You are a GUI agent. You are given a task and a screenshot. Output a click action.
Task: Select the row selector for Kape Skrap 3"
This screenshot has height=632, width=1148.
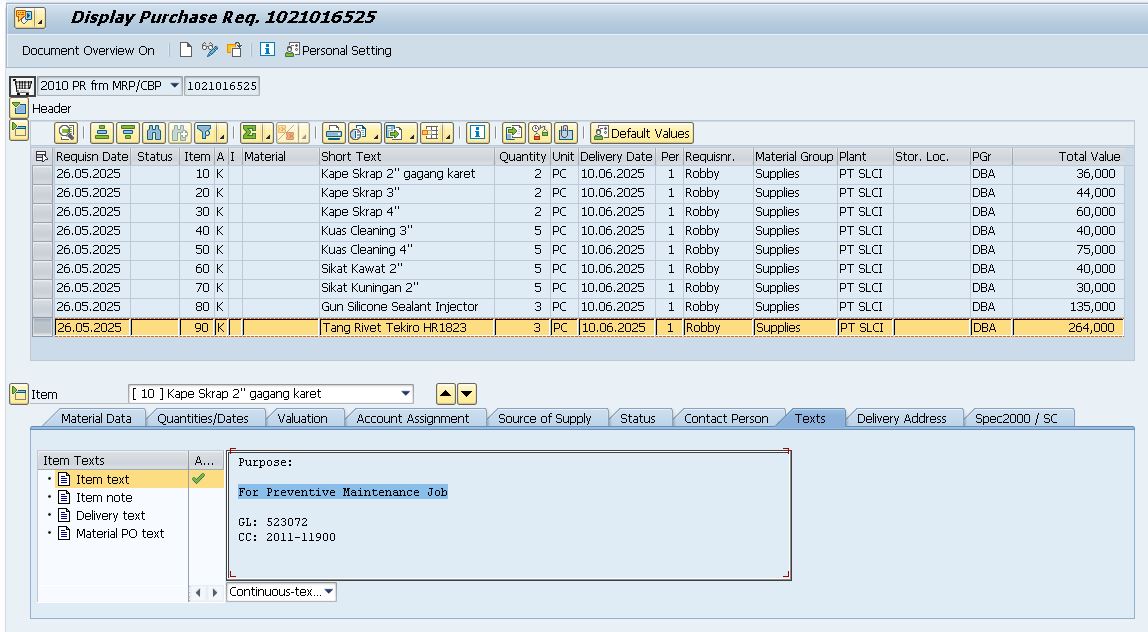tap(42, 193)
